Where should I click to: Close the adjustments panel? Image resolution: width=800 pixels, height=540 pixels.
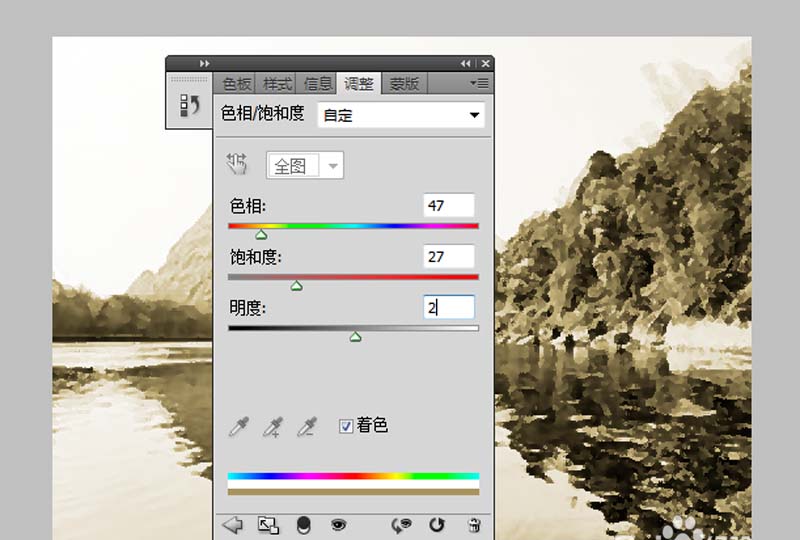coord(485,63)
